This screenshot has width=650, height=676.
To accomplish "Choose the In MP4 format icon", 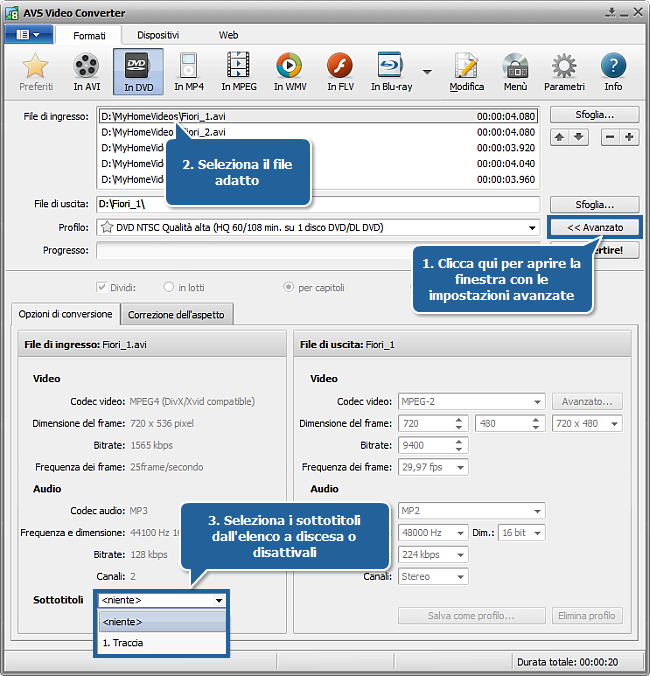I will tap(187, 67).
